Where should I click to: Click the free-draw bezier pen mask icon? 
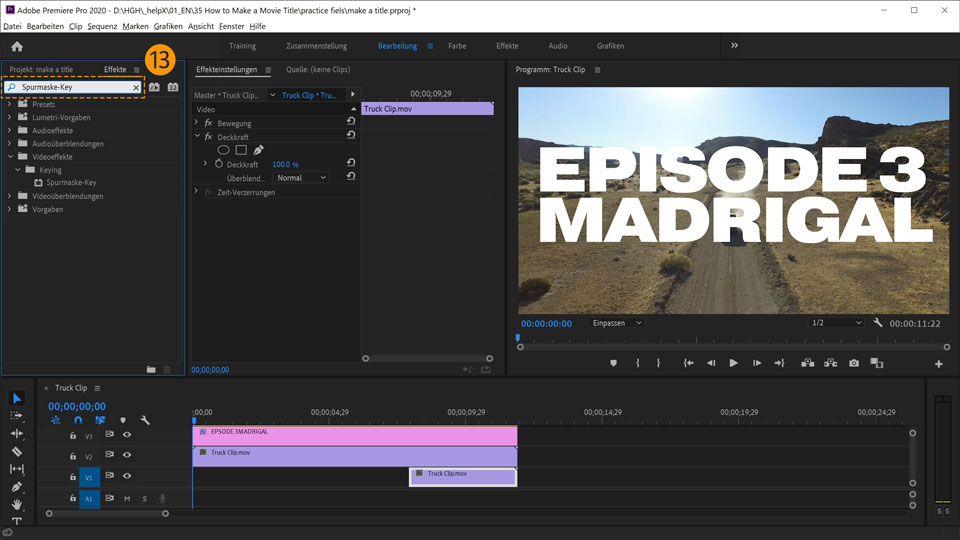tap(258, 150)
